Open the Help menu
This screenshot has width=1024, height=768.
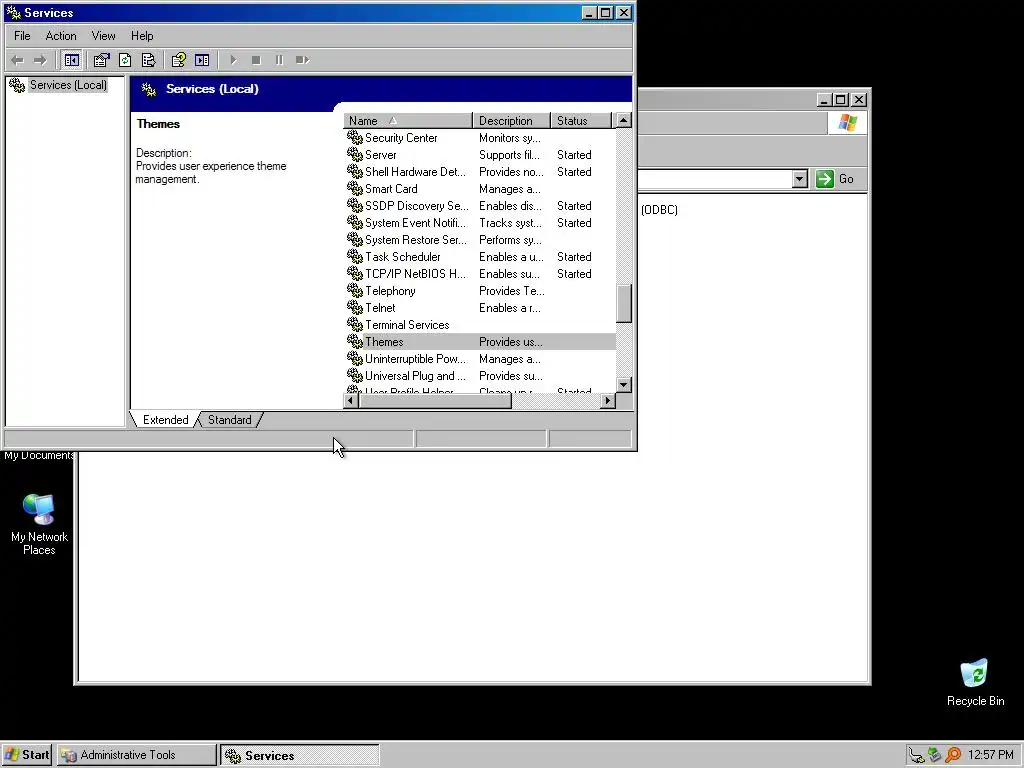point(142,36)
